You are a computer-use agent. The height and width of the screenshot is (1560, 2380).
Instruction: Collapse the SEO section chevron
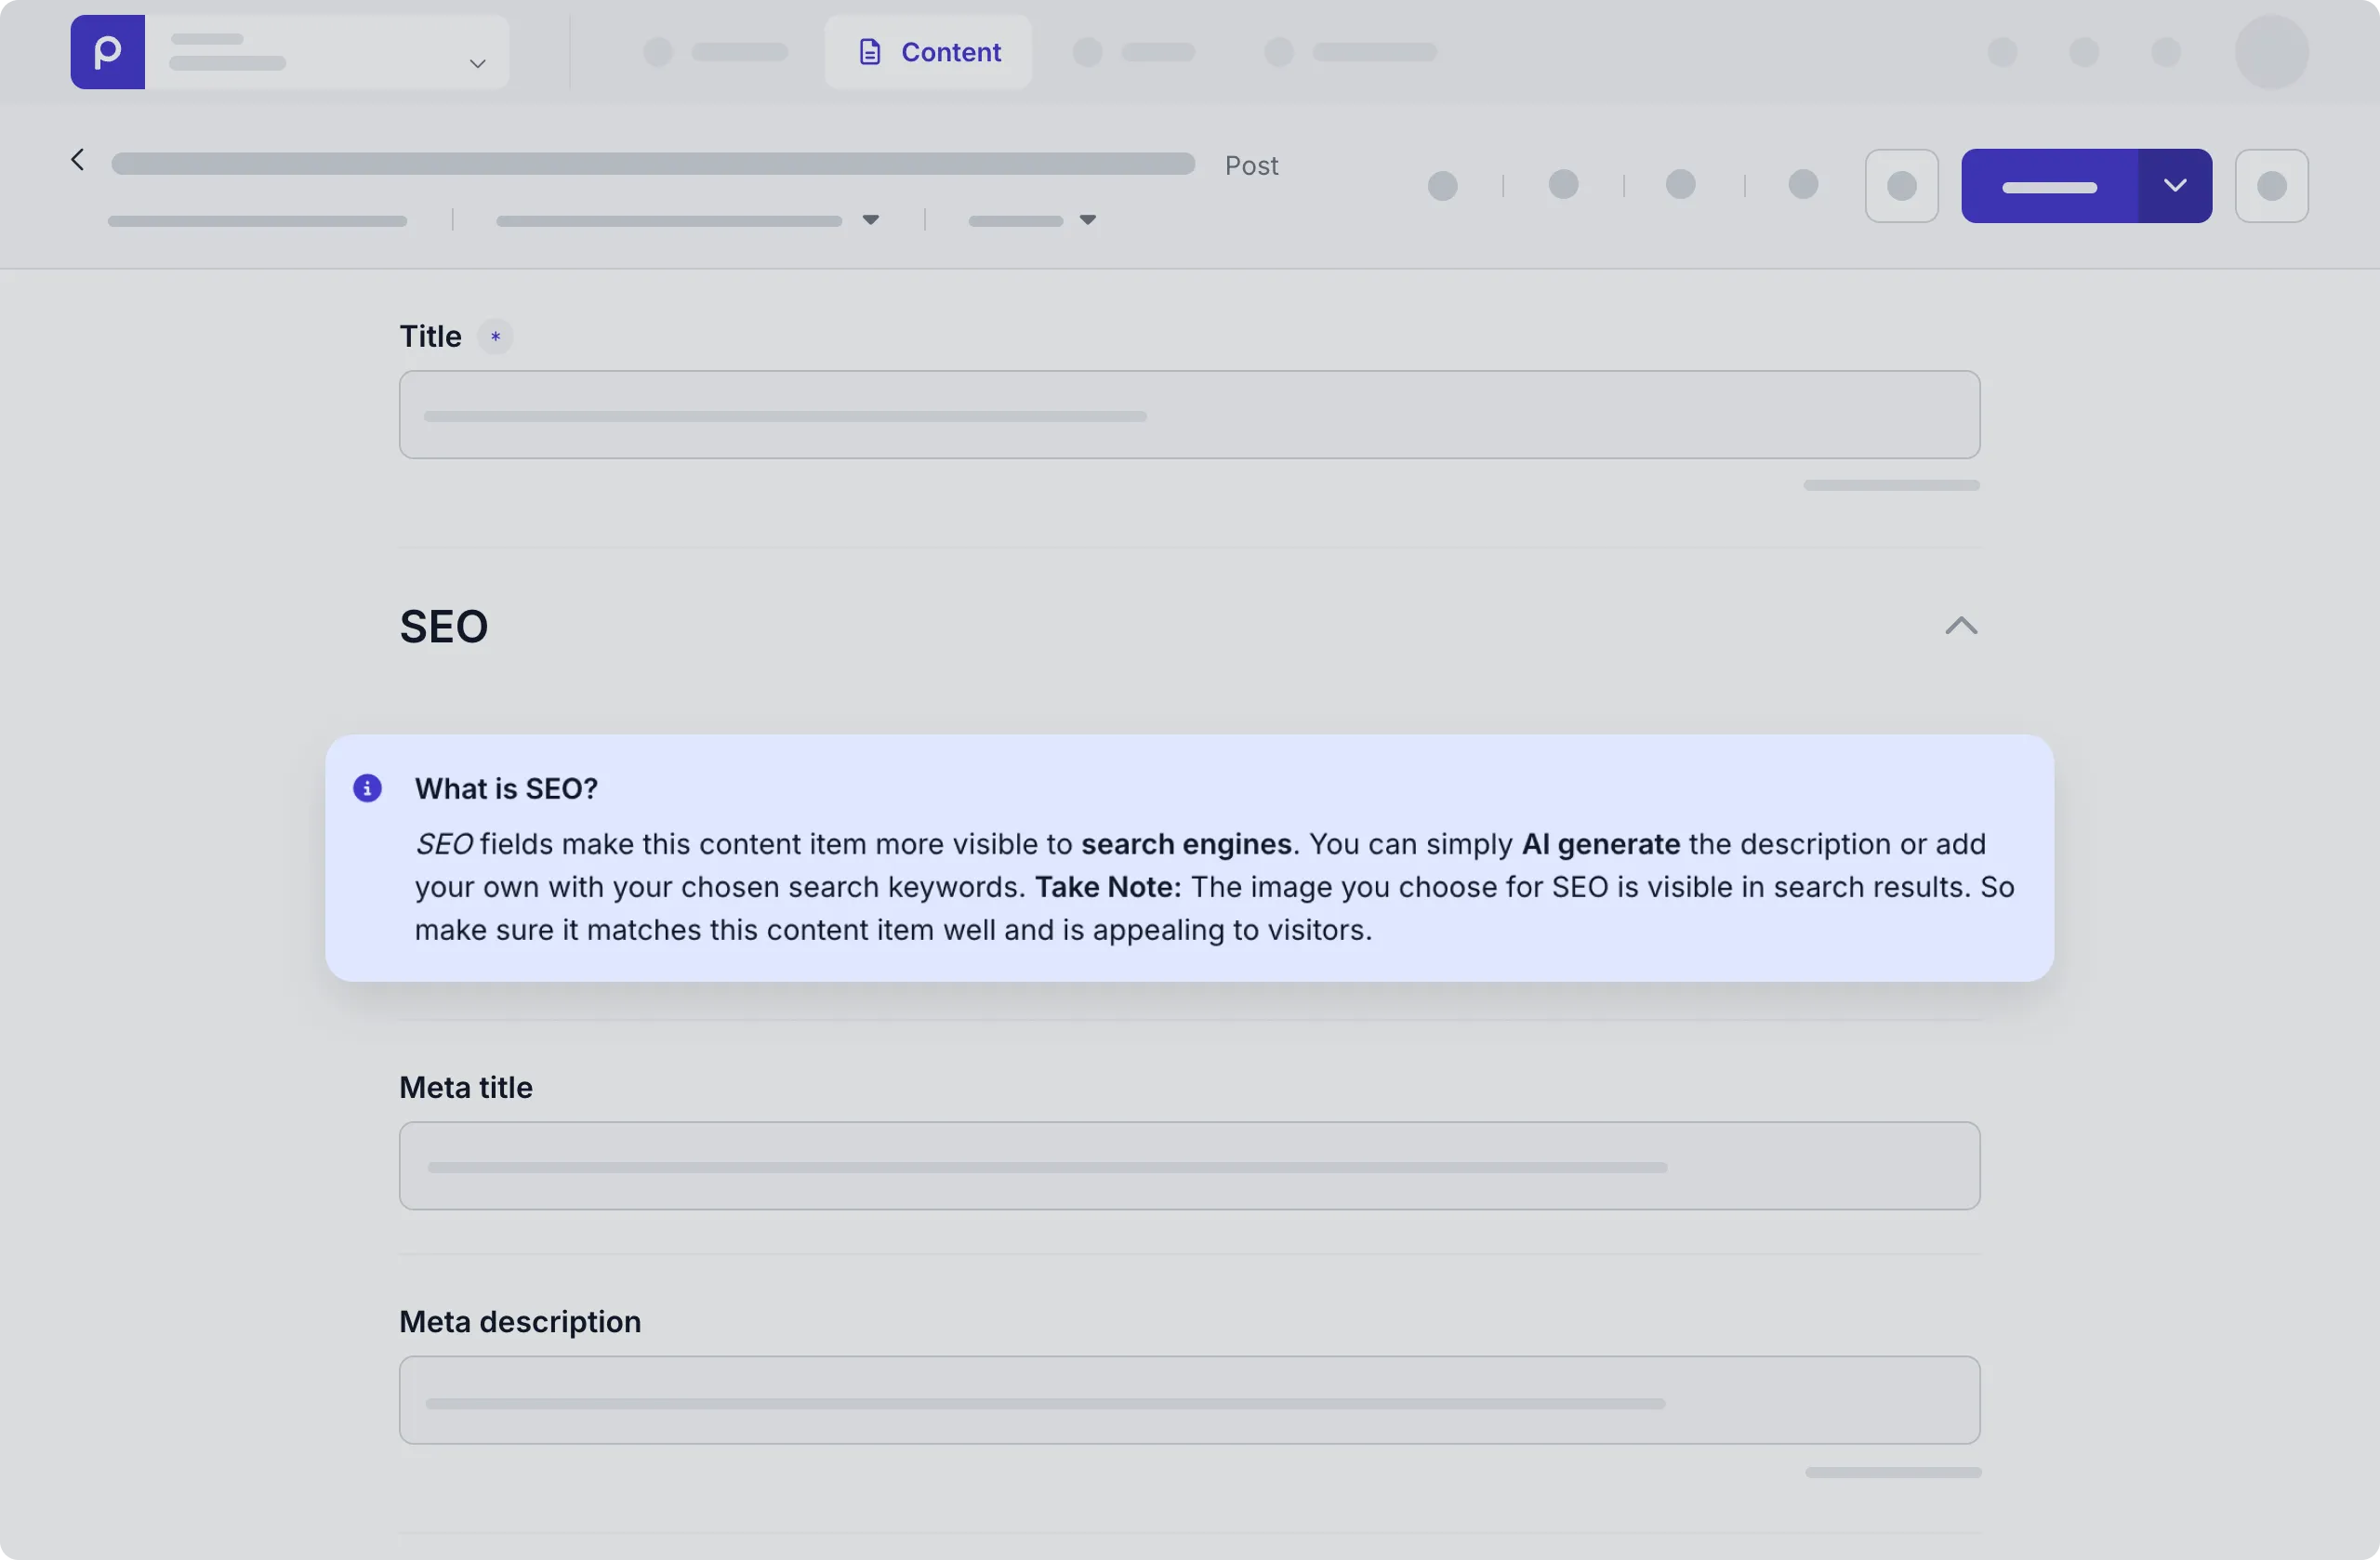[x=1961, y=626]
